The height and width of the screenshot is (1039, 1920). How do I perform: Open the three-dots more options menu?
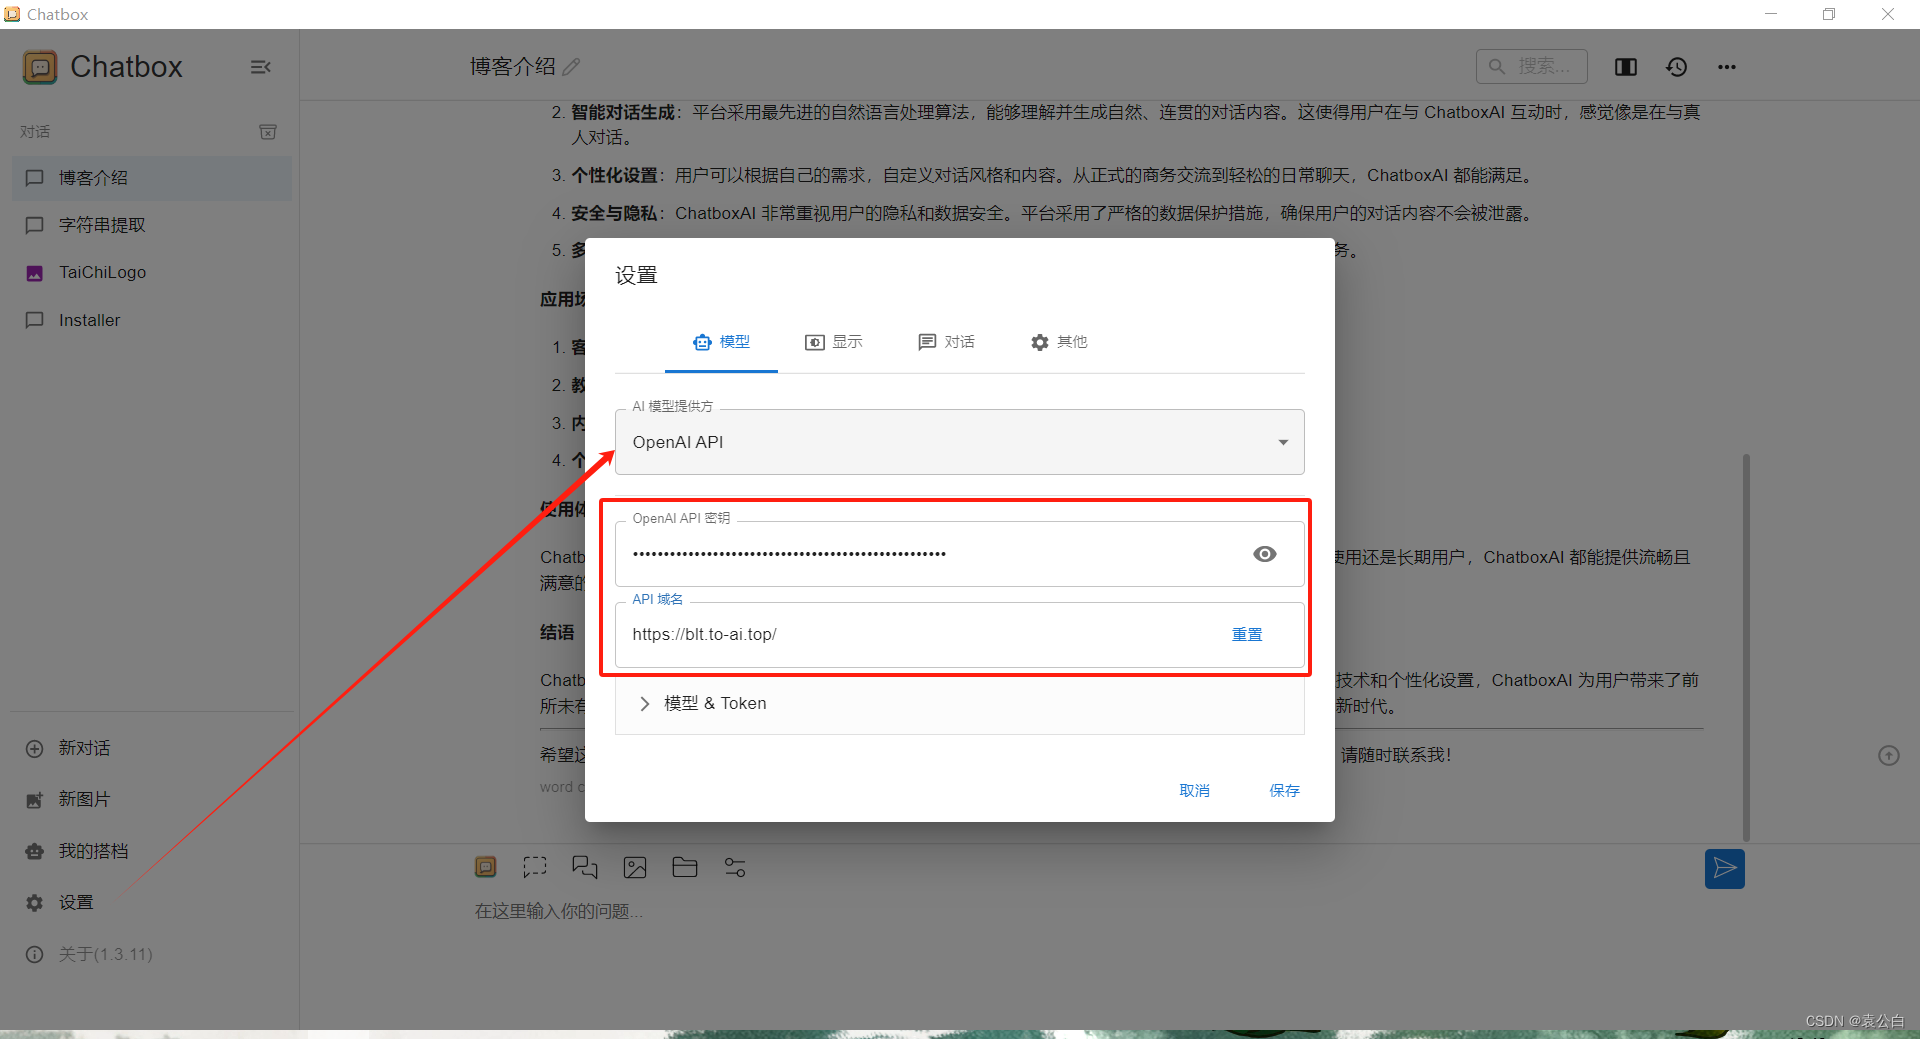[x=1727, y=67]
